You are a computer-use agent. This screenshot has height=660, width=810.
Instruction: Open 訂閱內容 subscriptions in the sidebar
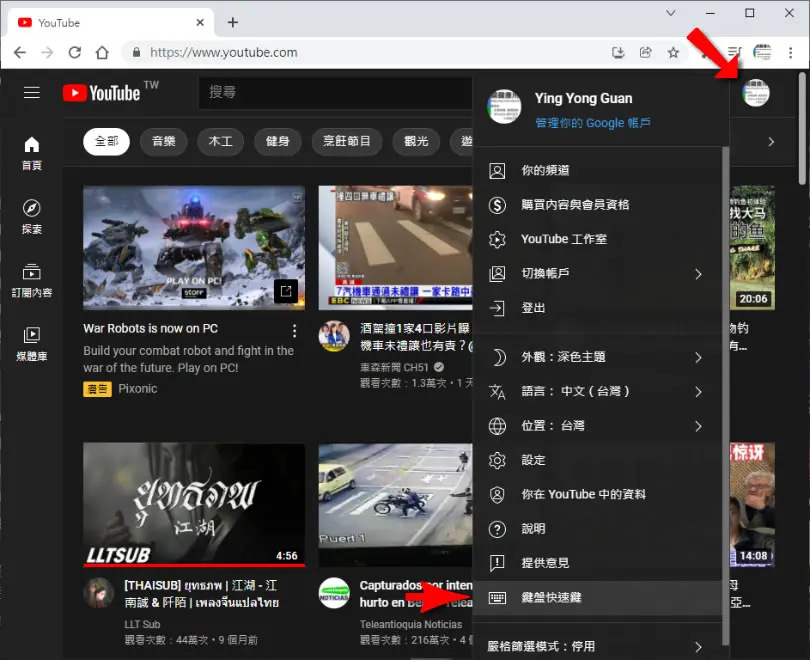pyautogui.click(x=32, y=280)
